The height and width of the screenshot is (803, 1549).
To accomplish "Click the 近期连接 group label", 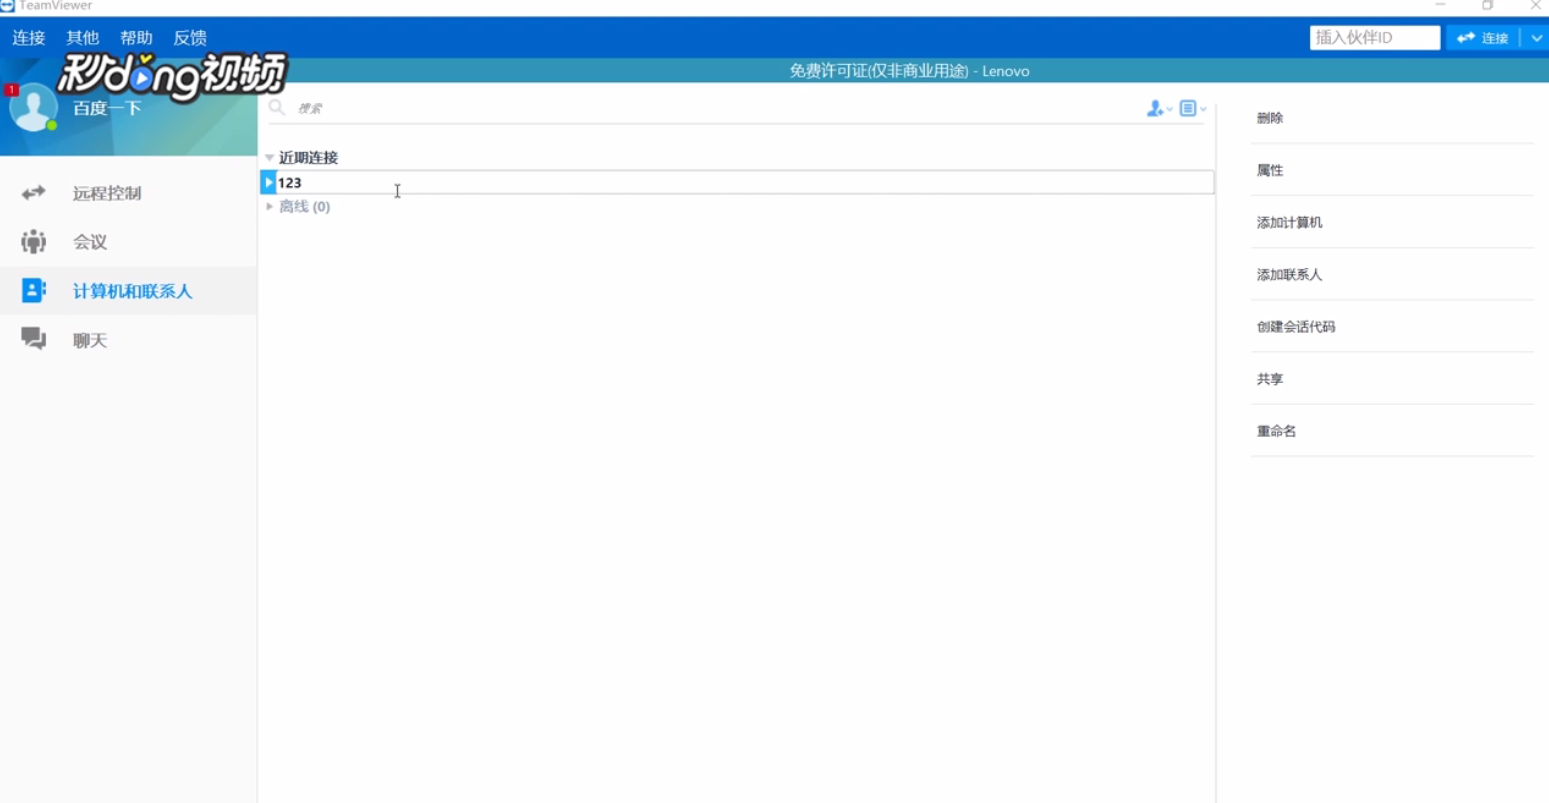I will (308, 158).
